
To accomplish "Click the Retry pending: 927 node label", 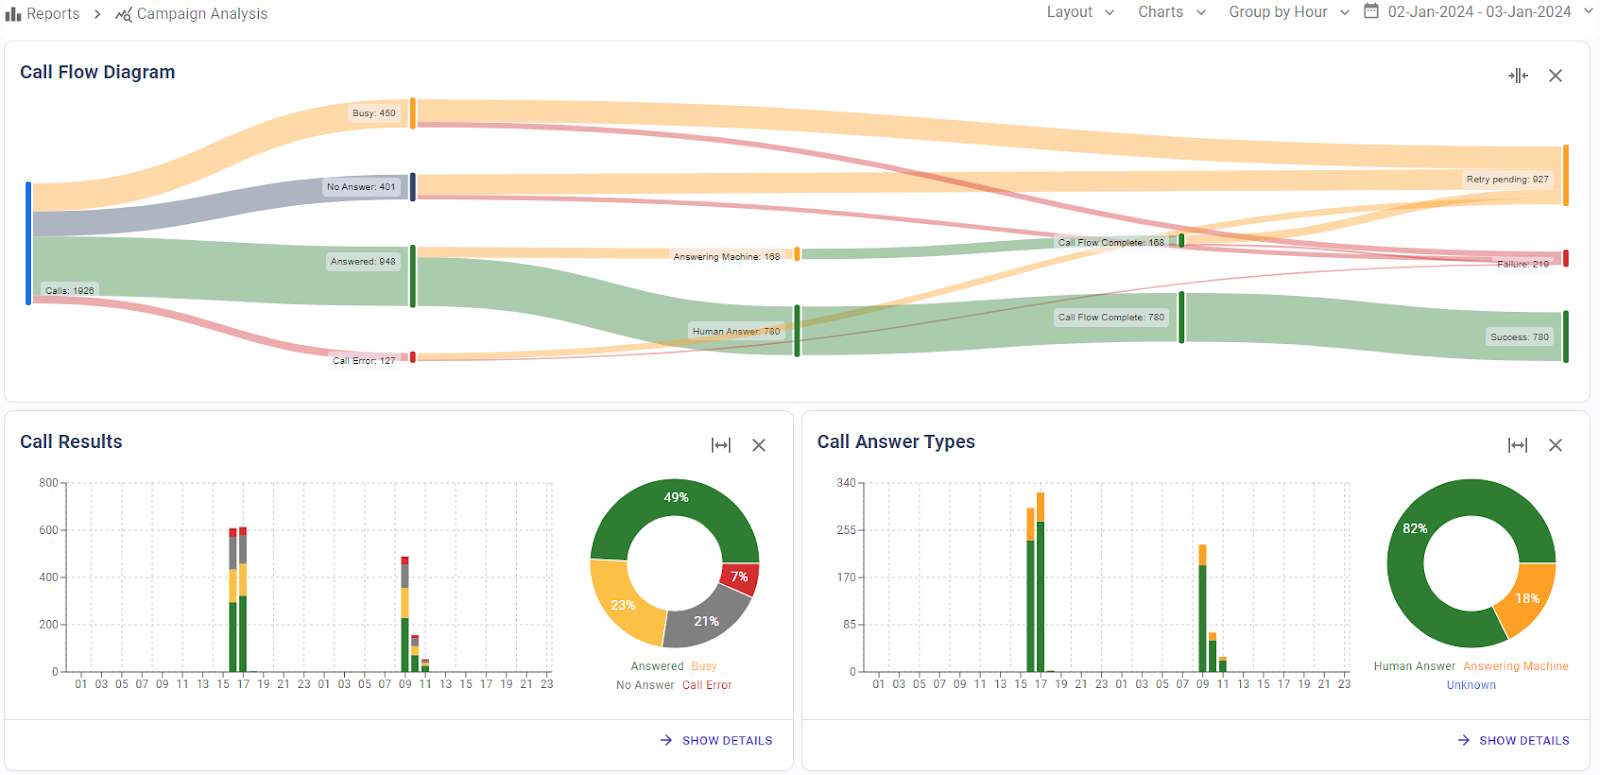I will (1507, 179).
